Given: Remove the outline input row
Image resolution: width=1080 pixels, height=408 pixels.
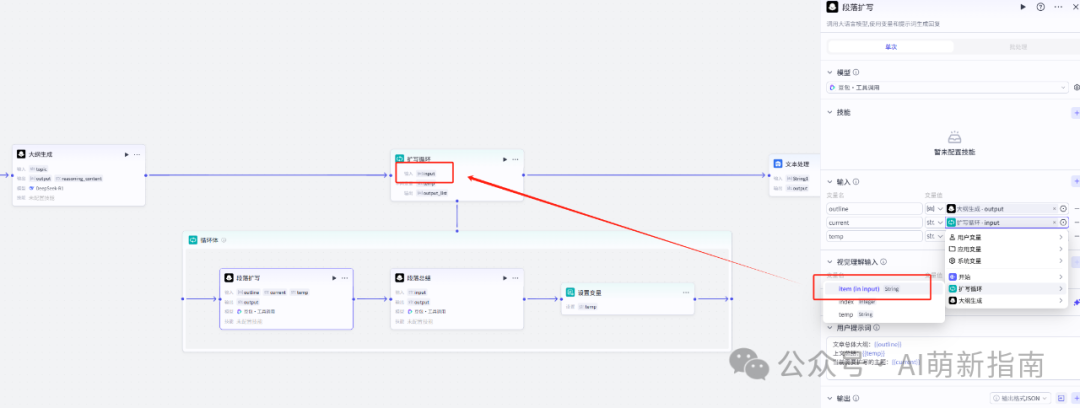Looking at the screenshot, I should point(1077,208).
